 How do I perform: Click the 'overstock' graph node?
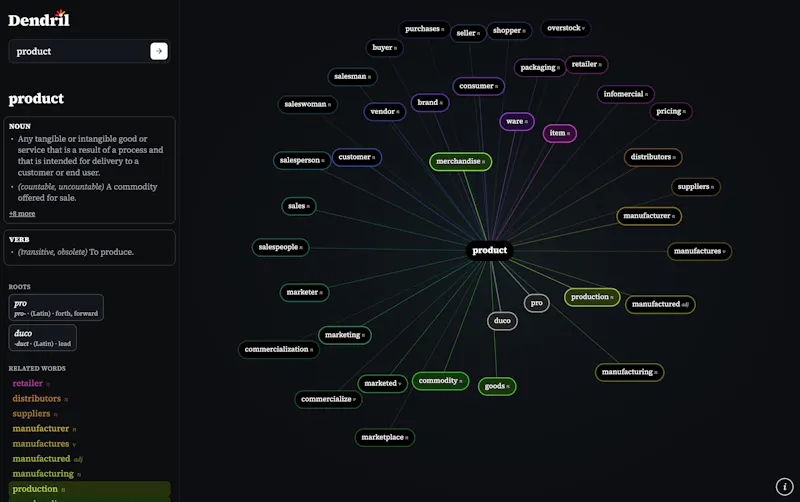(566, 28)
